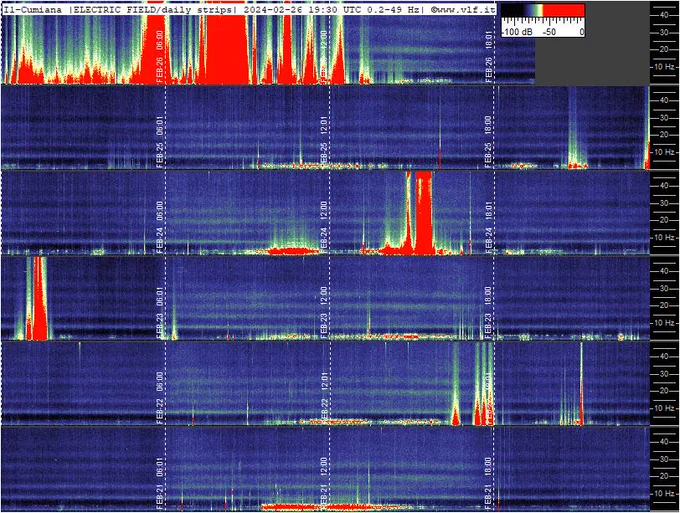Viewport: 680px width, 513px height.
Task: Click the 12:01 time marker on FEB-22 strip
Action: [x=324, y=380]
